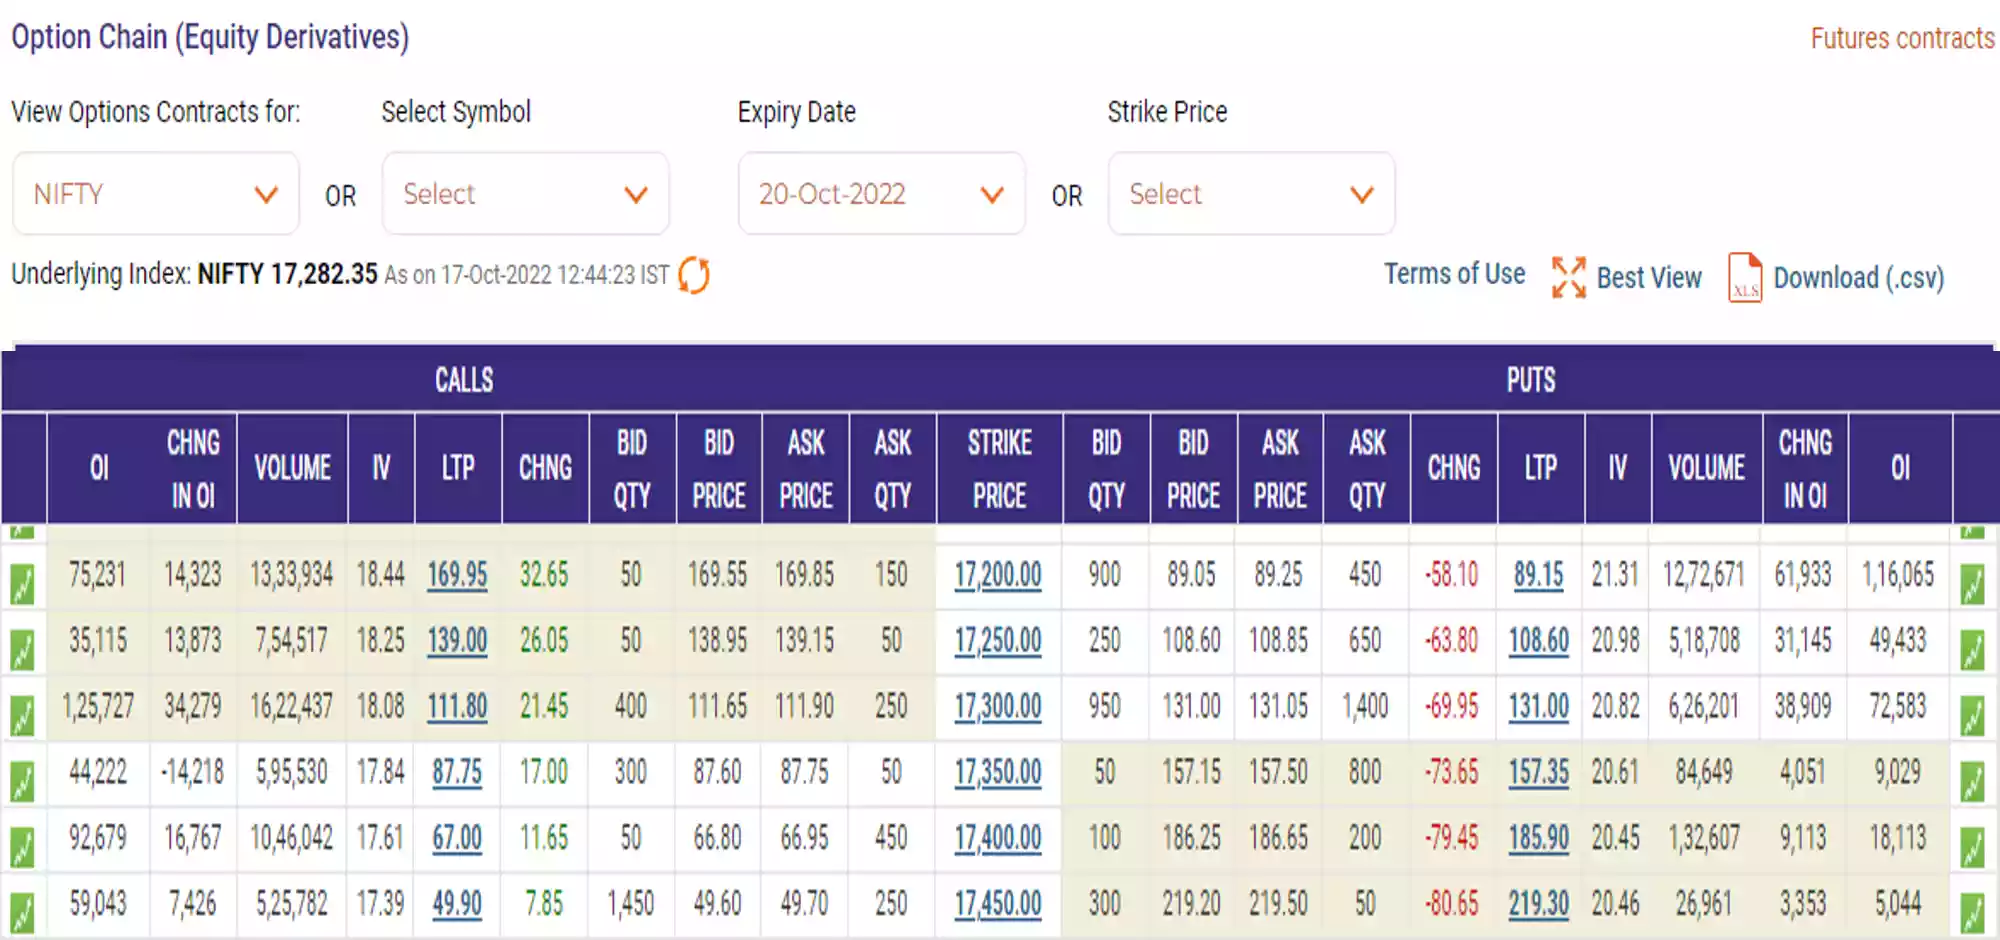
Task: Click the Best View link text
Action: pos(1649,278)
